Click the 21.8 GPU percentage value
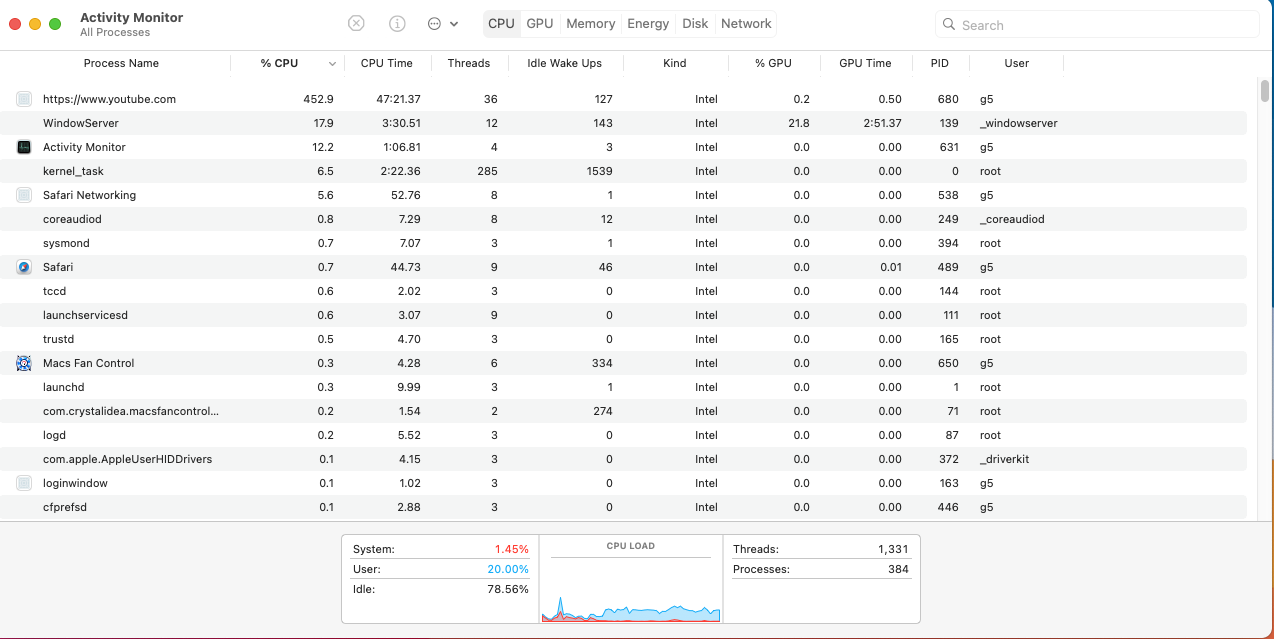 point(799,123)
